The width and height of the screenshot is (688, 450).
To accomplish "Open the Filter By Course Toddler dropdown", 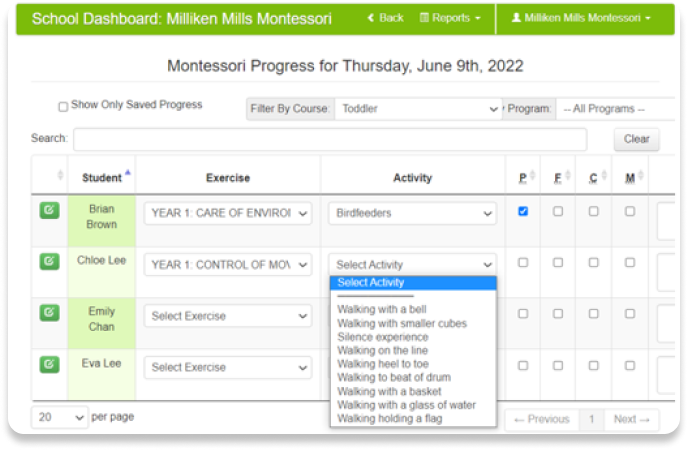I will click(x=418, y=109).
